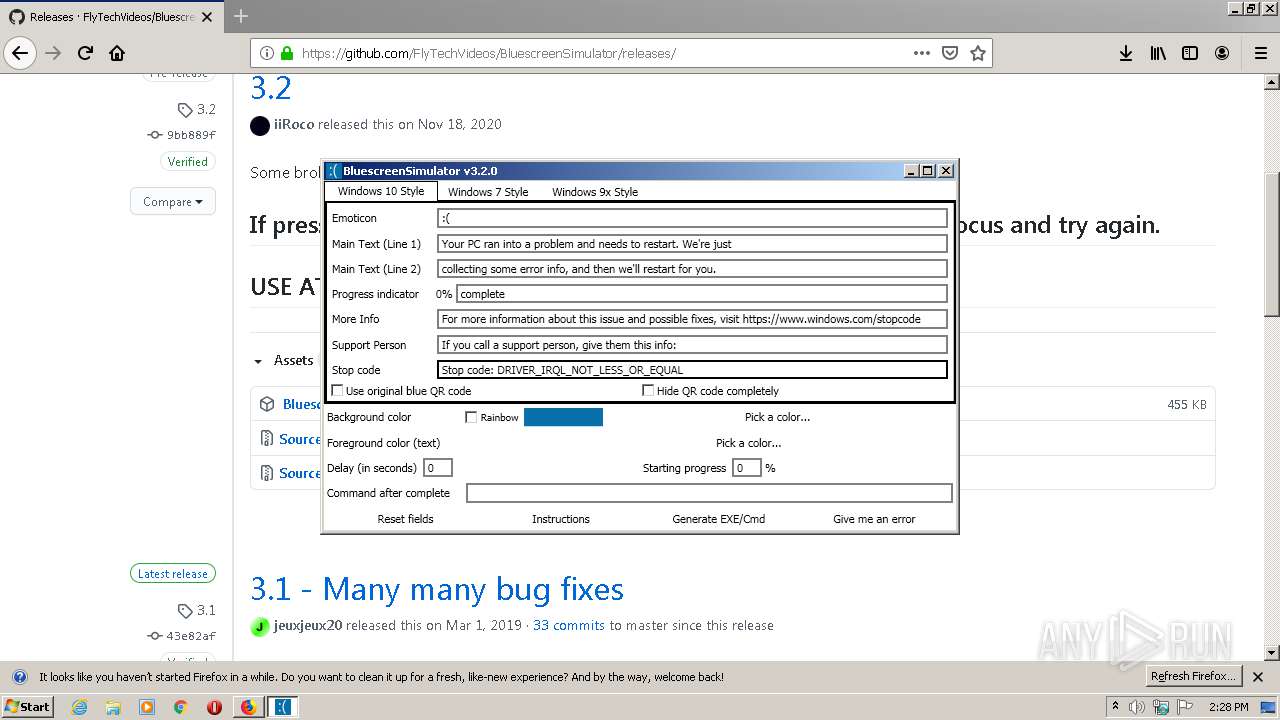Switch to Firefox on the taskbar
The width and height of the screenshot is (1280, 720).
pos(248,707)
